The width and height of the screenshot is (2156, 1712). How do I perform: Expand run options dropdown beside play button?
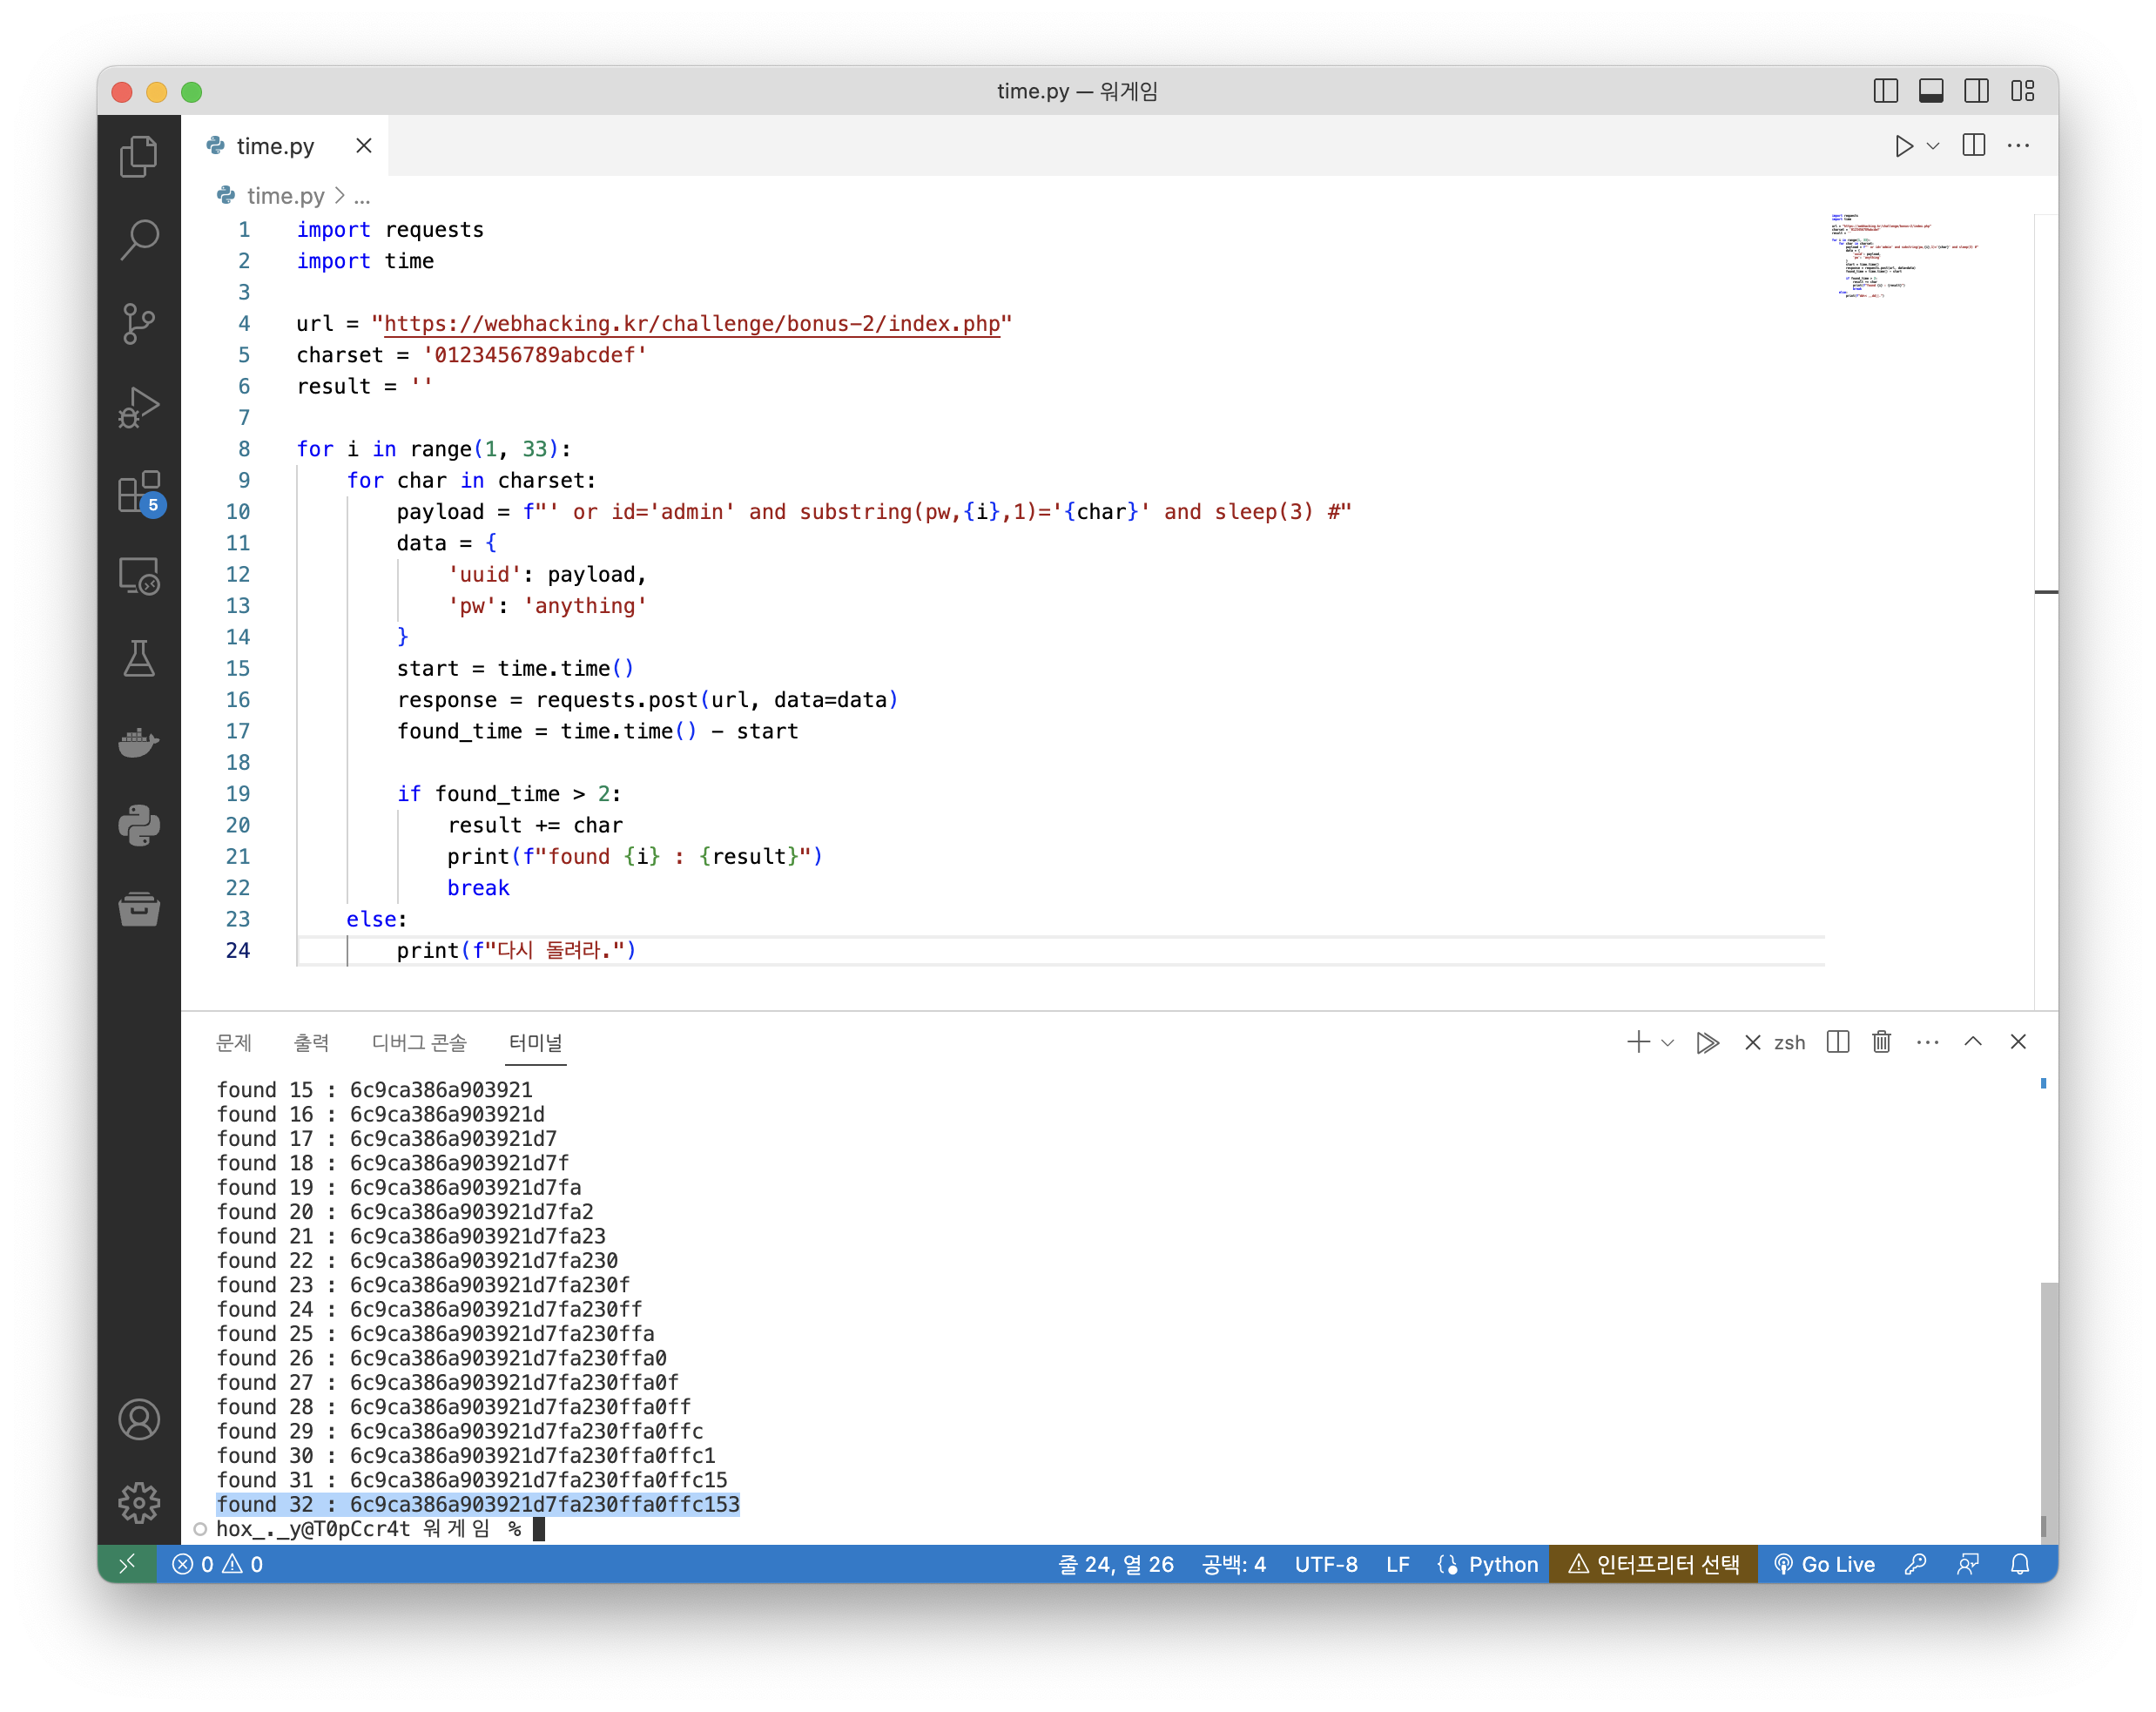(1933, 146)
